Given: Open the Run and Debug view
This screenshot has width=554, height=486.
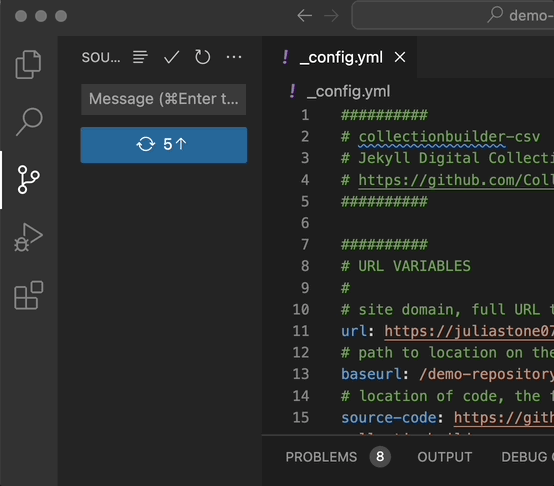Looking at the screenshot, I should tap(28, 237).
